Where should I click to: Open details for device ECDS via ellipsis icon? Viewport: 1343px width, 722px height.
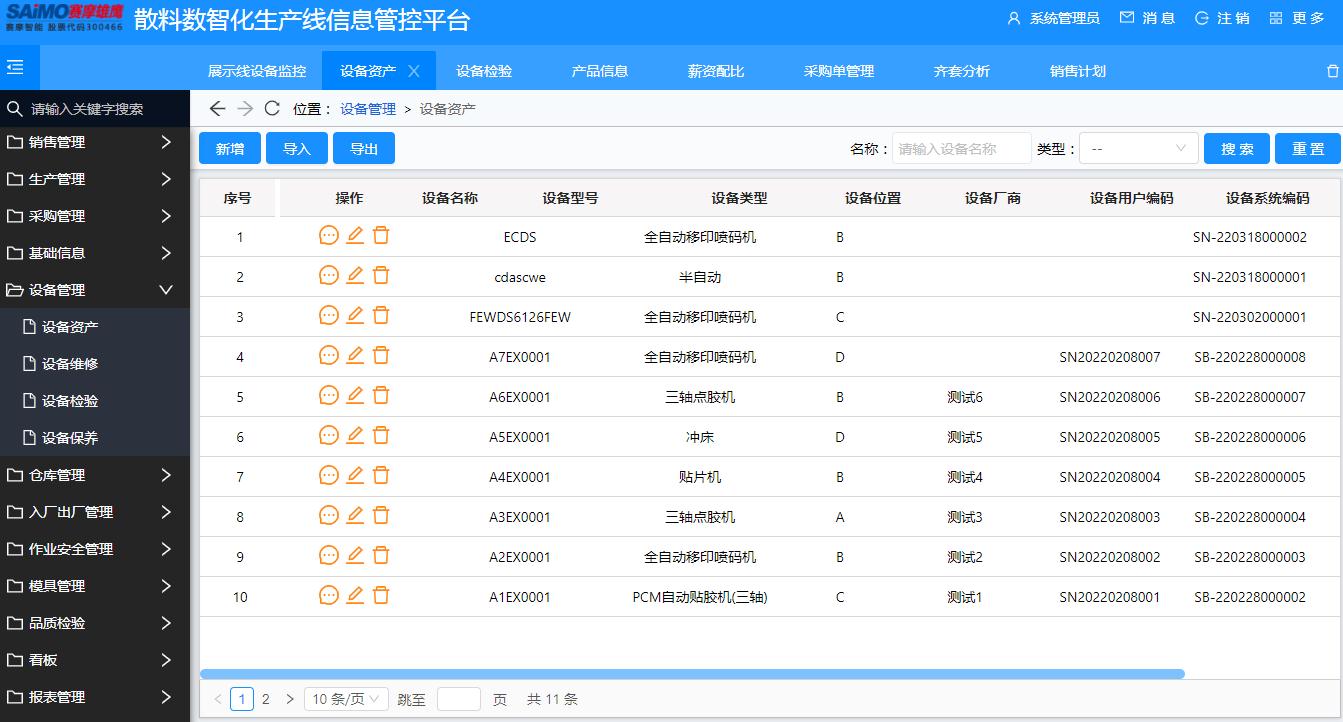coord(328,235)
